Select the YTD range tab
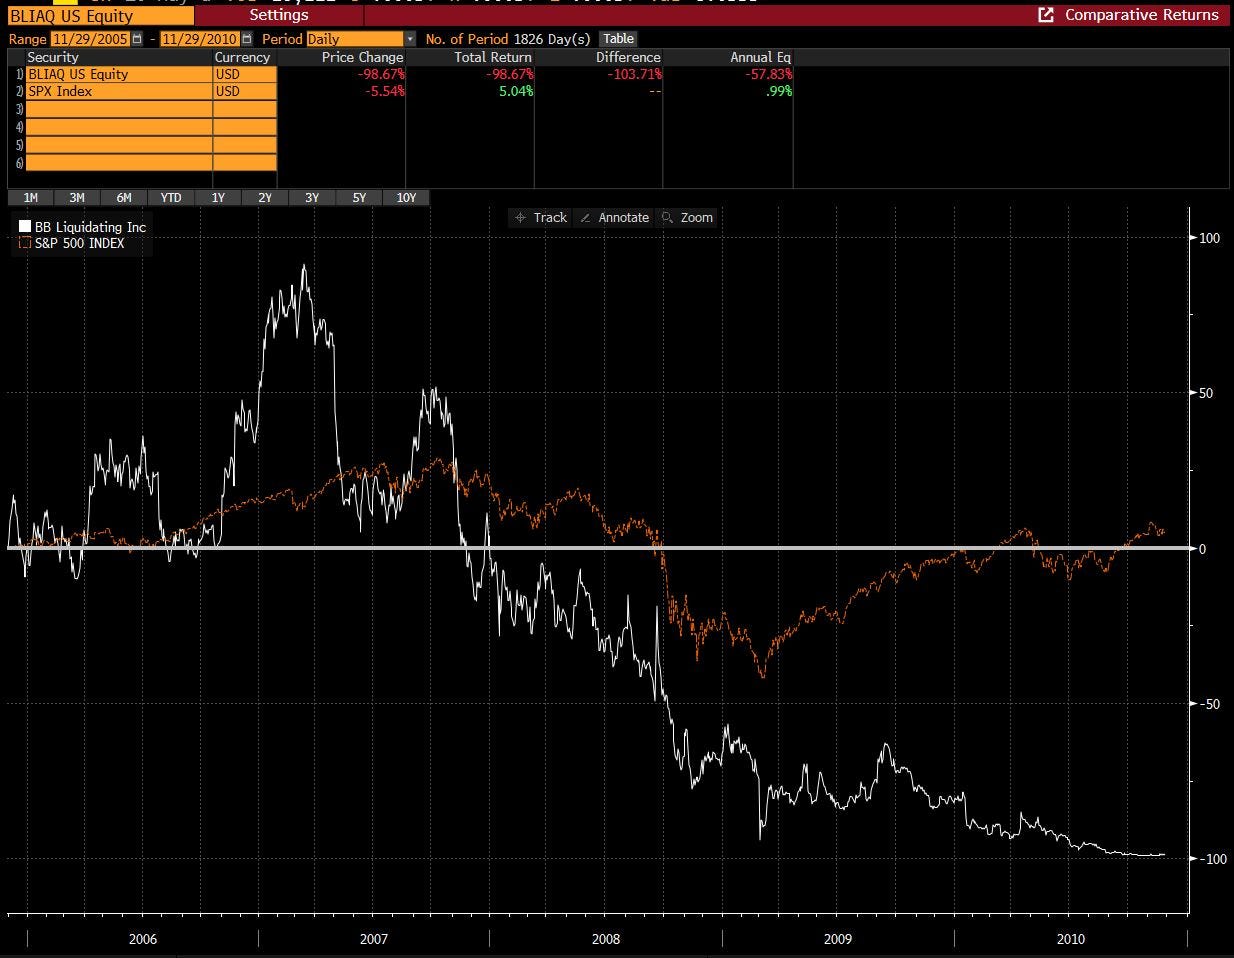Viewport: 1234px width, 958px height. 171,197
